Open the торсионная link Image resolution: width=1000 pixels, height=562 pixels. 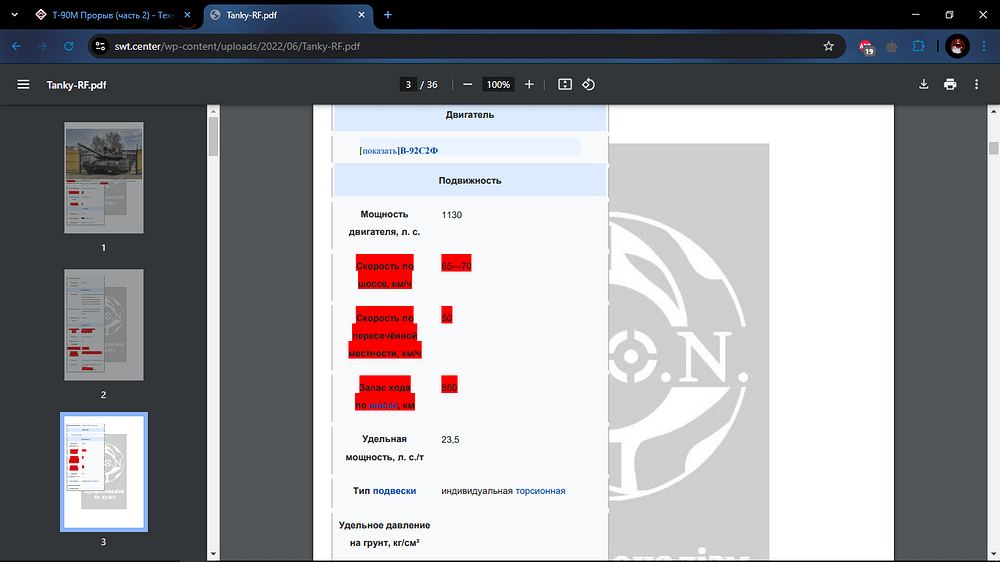[540, 491]
